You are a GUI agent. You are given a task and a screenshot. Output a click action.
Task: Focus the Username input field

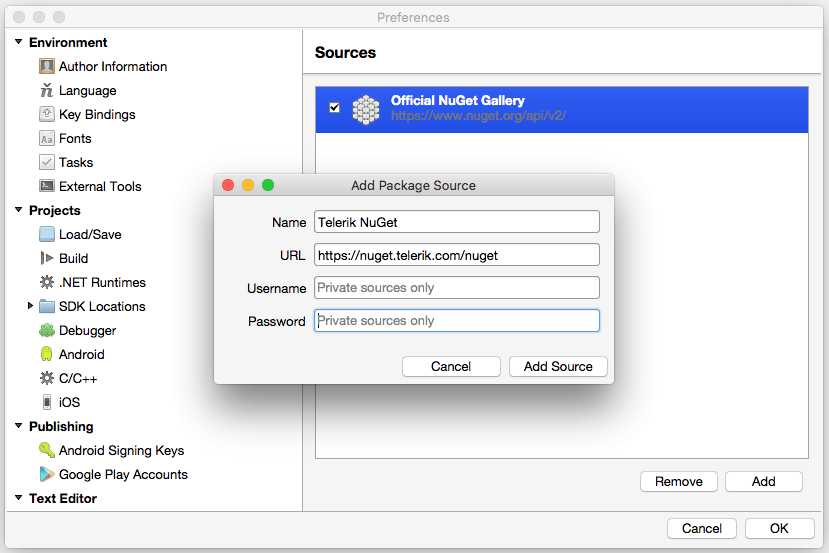point(457,288)
